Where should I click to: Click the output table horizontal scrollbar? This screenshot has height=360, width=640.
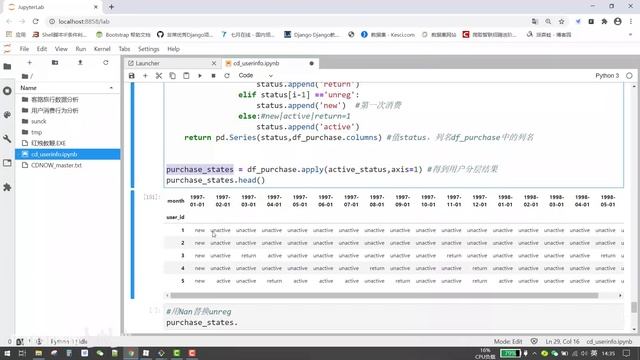pyautogui.click(x=384, y=295)
